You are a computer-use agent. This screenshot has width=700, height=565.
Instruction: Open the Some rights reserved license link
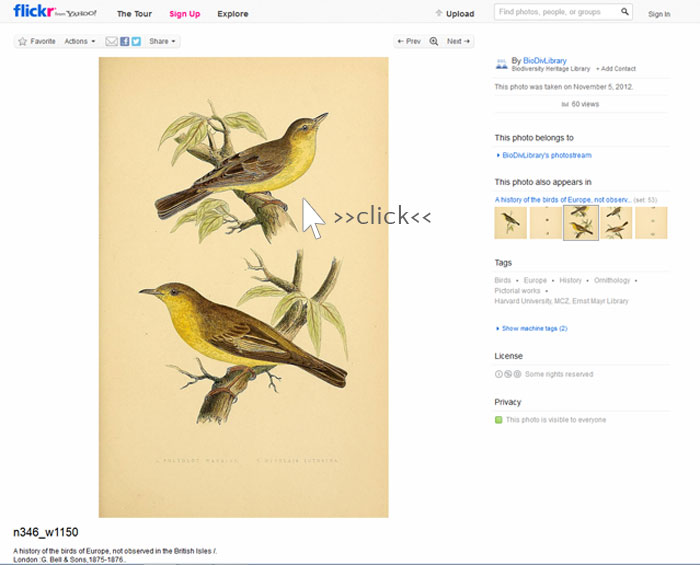[559, 374]
